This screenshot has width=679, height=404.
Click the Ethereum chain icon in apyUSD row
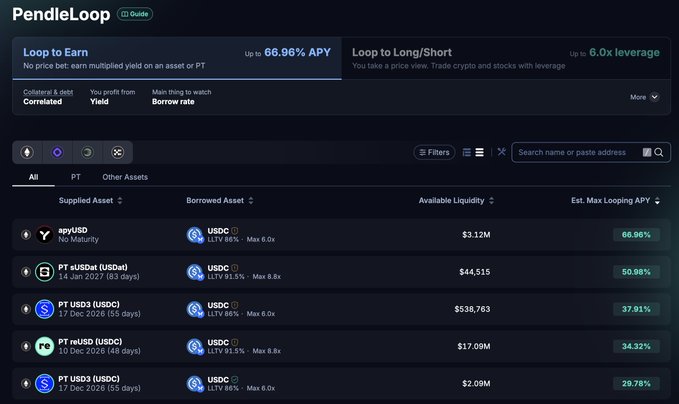tap(26, 235)
